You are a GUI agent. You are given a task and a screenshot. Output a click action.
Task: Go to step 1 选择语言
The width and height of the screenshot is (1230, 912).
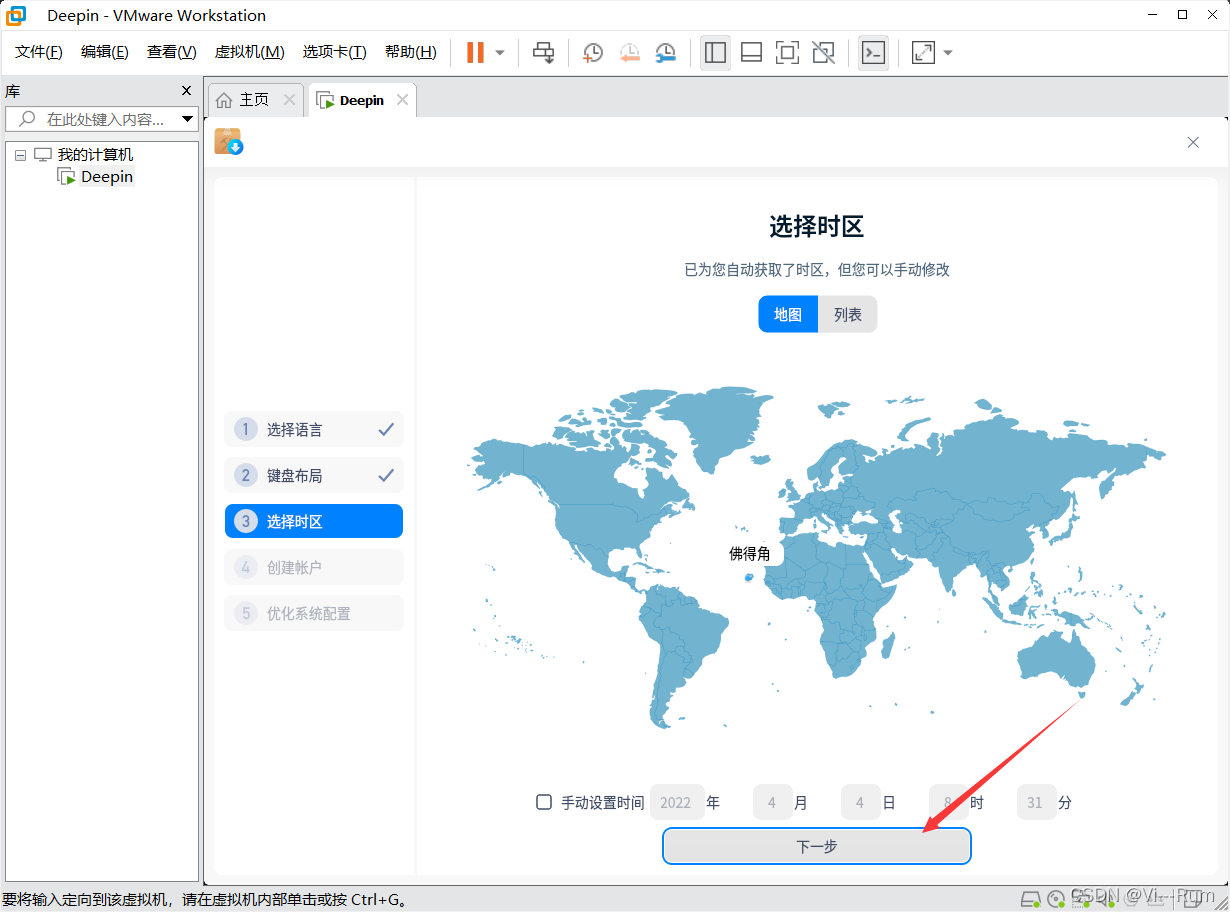pos(314,429)
